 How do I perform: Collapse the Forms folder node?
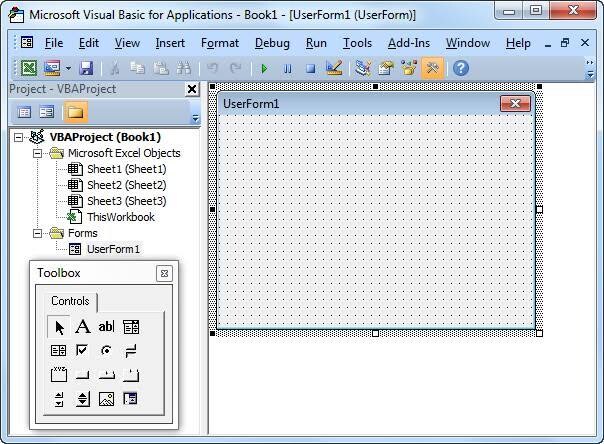tap(37, 233)
